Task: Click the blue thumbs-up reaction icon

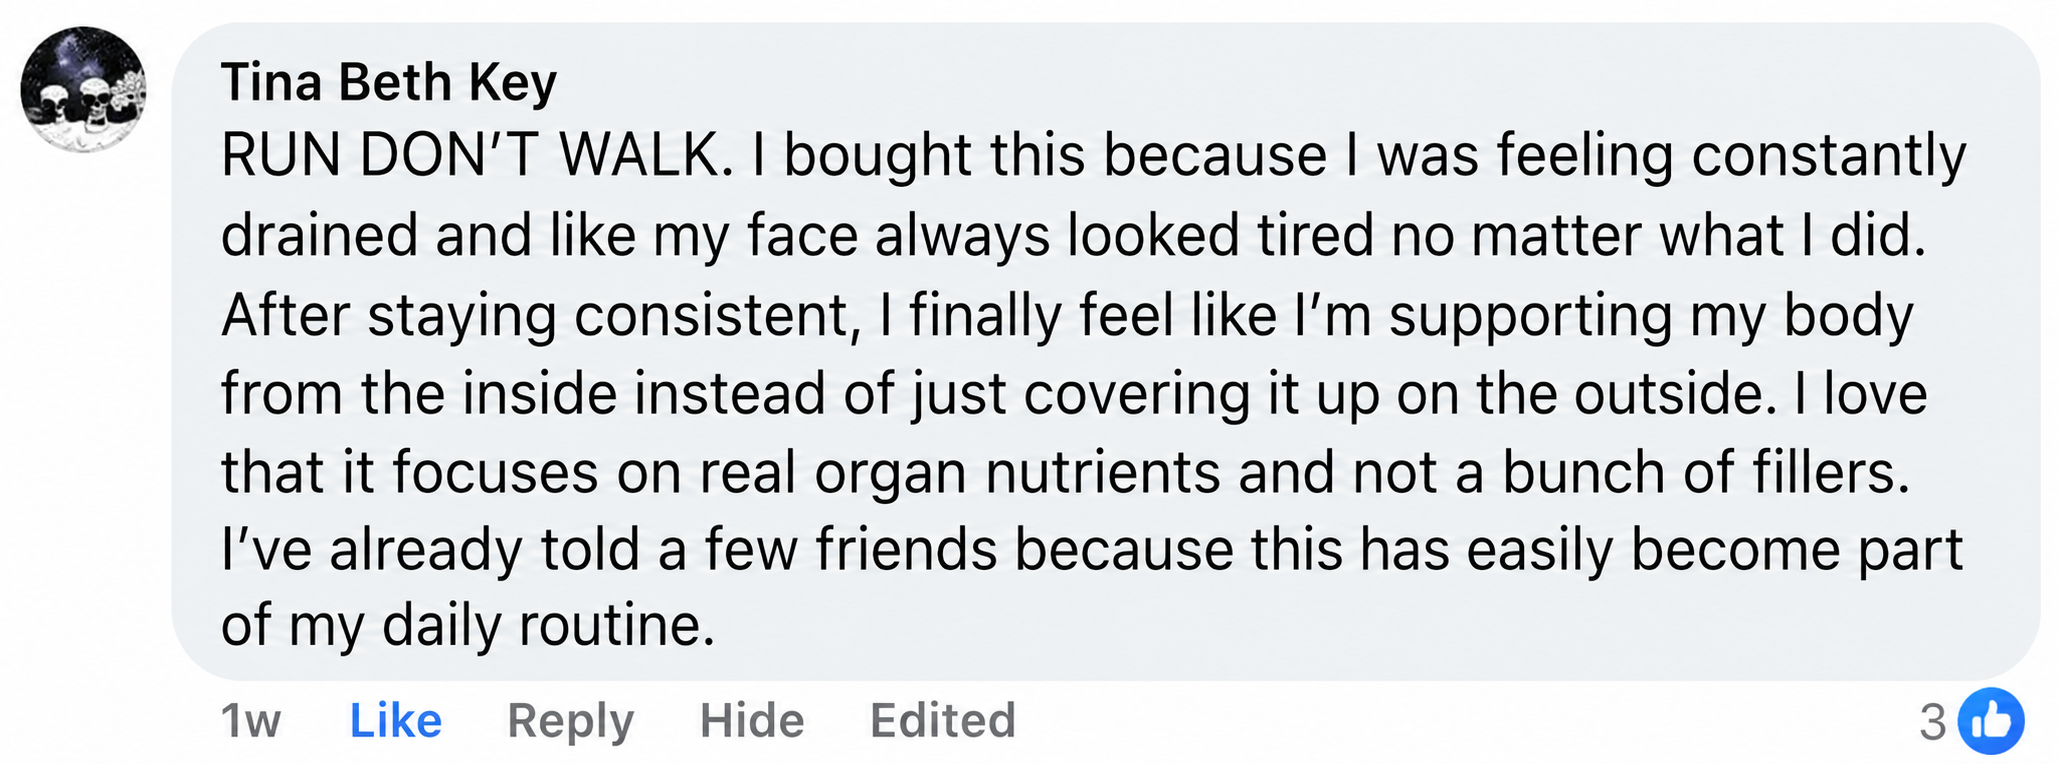Action: click(x=1990, y=721)
